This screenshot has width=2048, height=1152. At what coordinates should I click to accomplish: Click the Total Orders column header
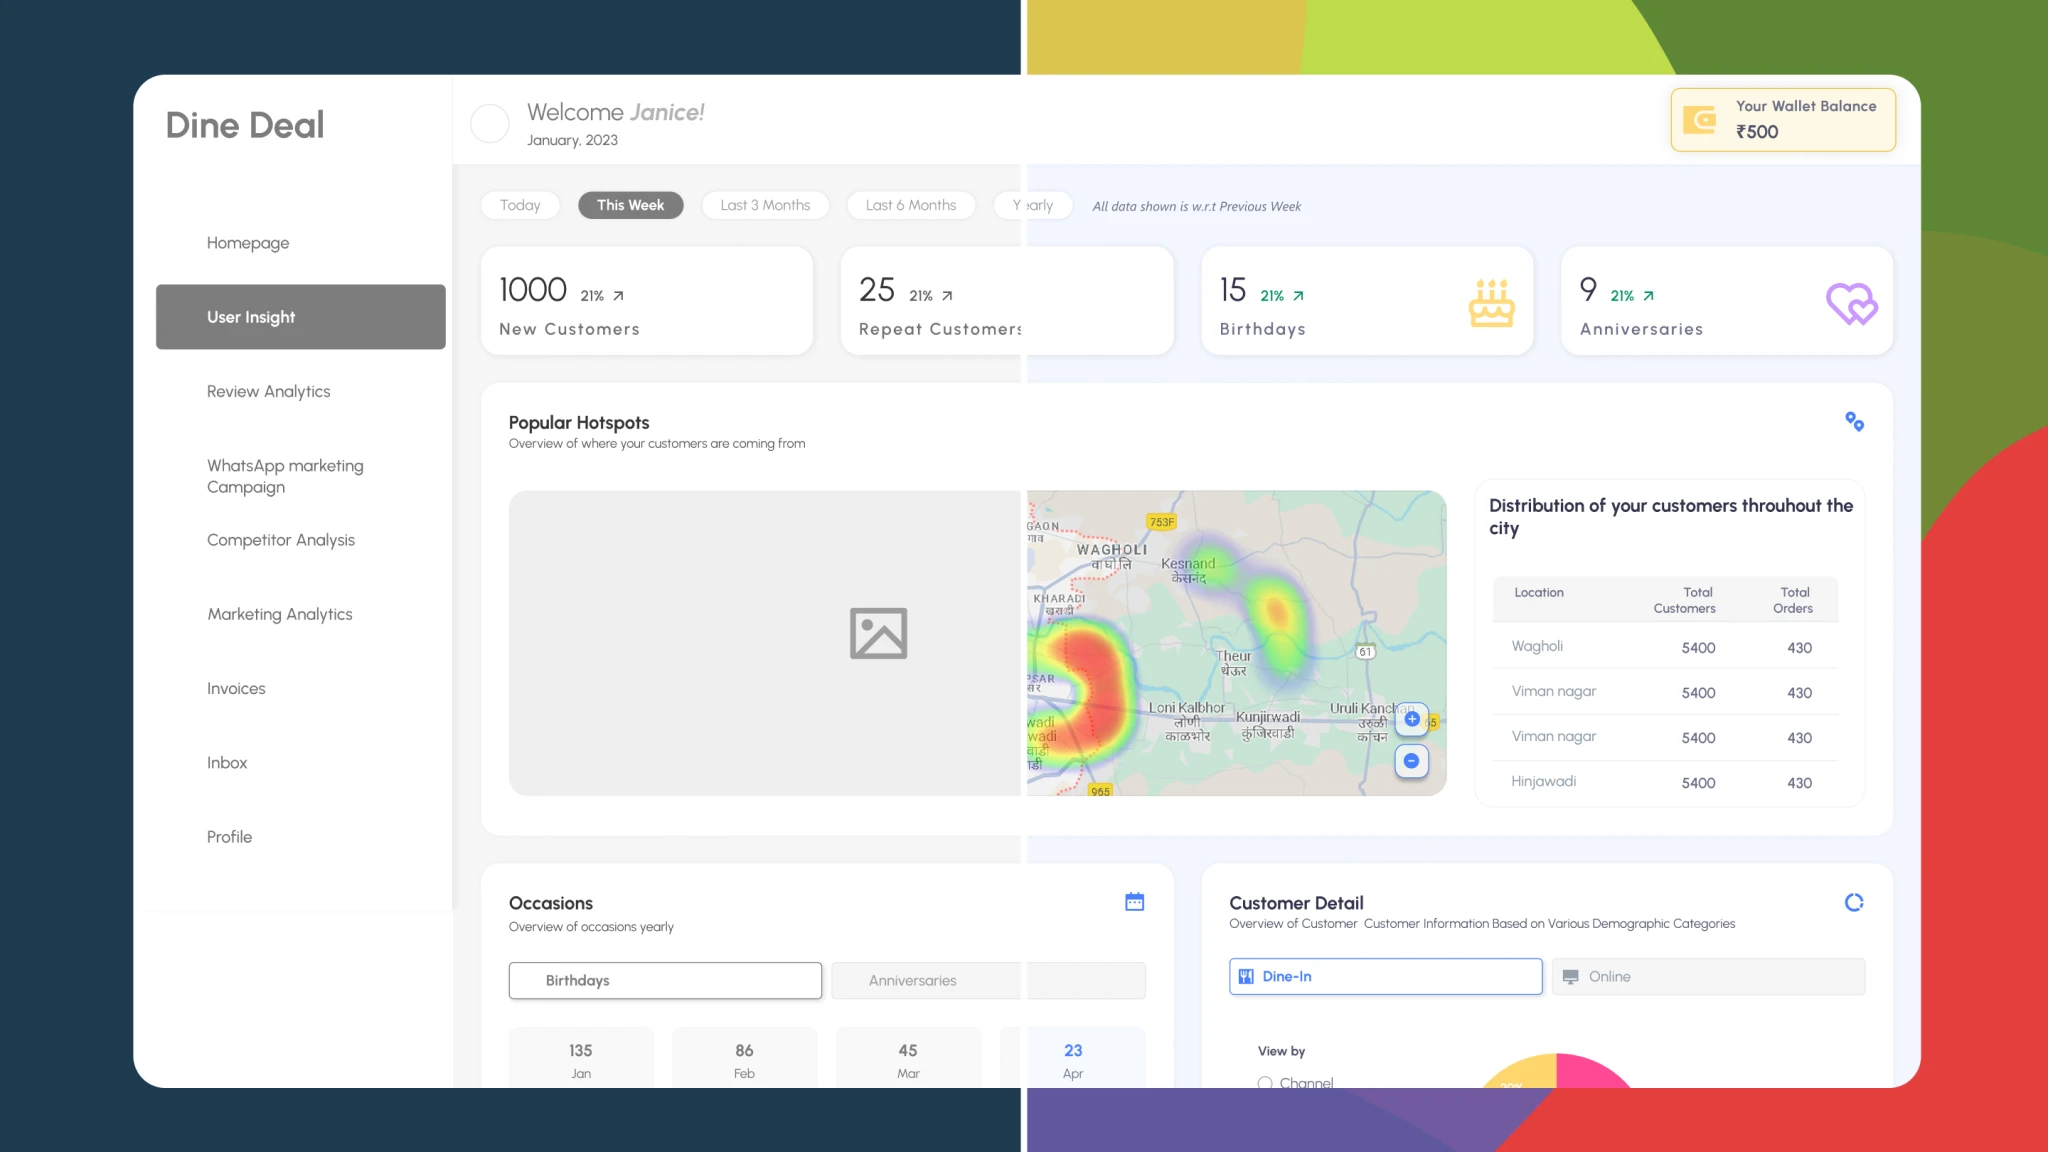click(1794, 600)
